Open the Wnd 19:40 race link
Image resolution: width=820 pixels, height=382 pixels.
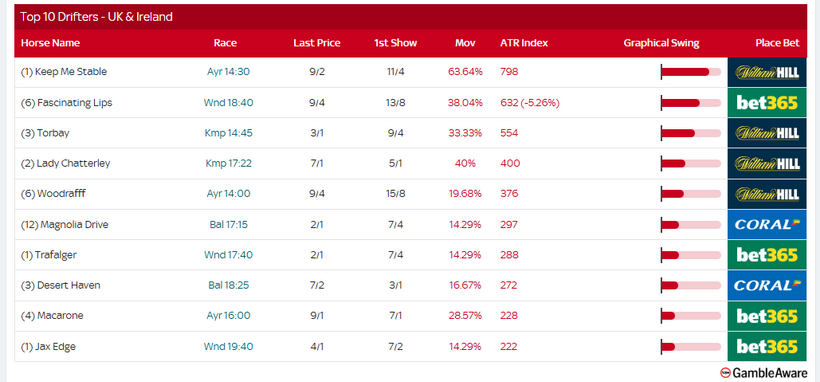pos(229,346)
